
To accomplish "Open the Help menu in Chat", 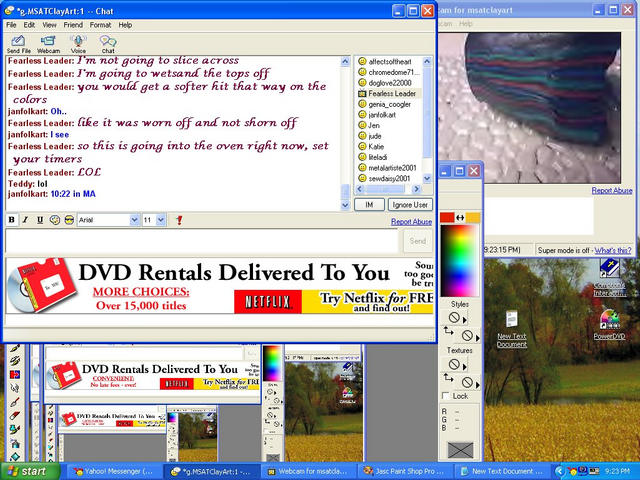I will [x=125, y=25].
